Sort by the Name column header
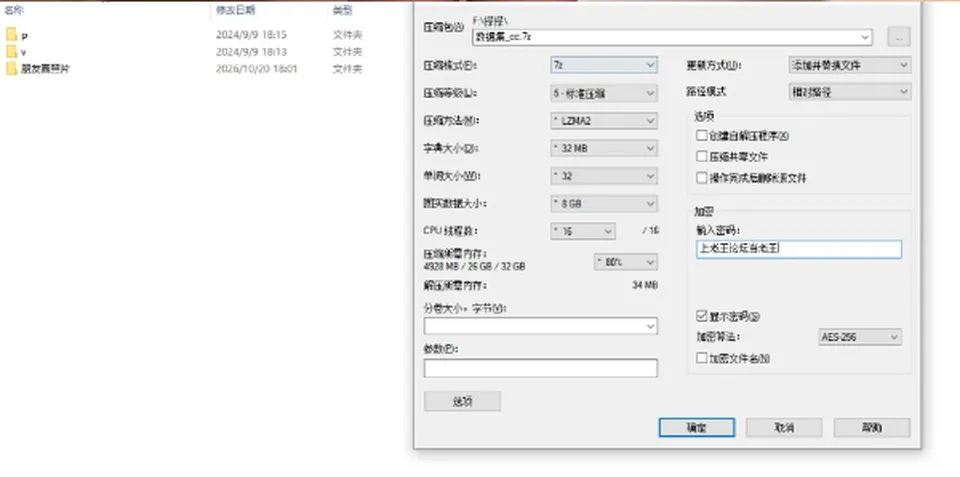 point(13,10)
